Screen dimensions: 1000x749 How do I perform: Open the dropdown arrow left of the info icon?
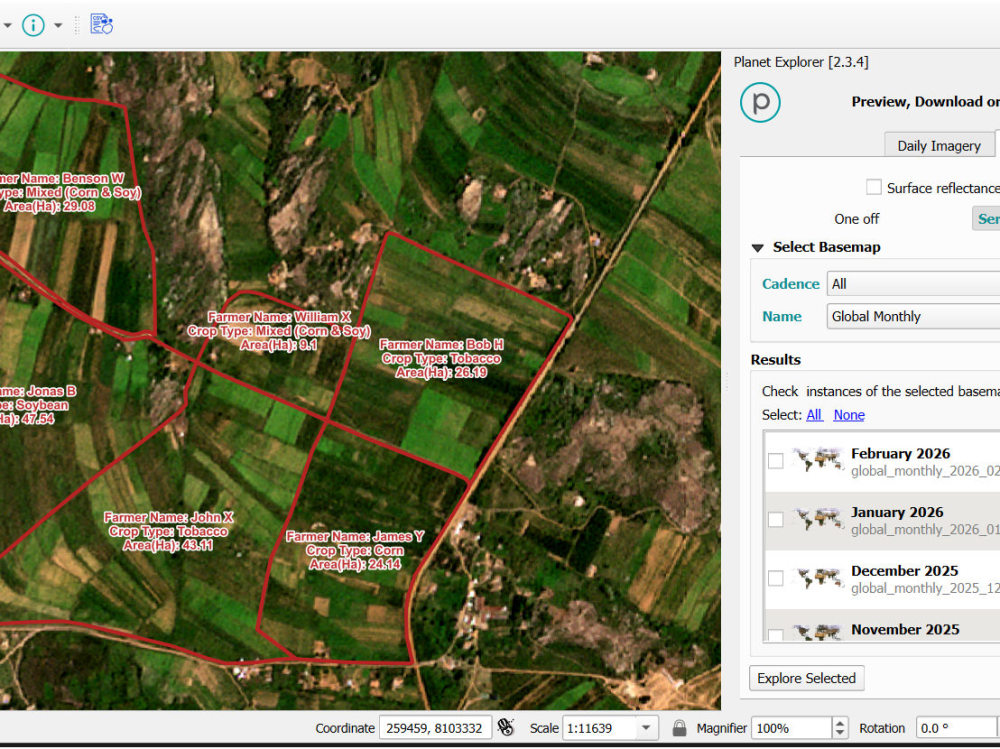7,26
